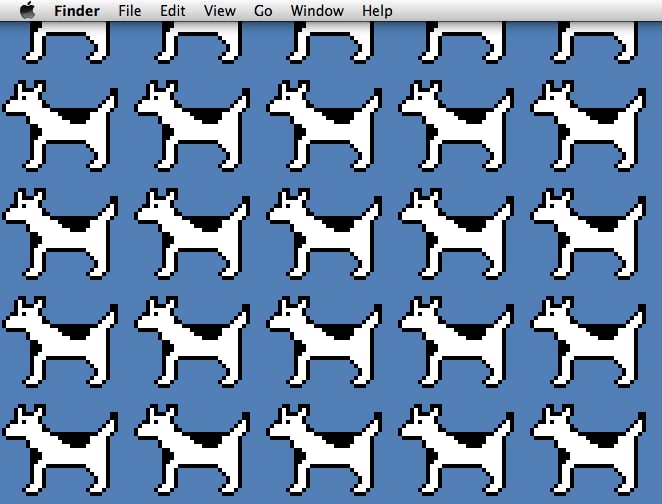The width and height of the screenshot is (662, 504).
Task: Open the Edit menu
Action: [x=172, y=11]
